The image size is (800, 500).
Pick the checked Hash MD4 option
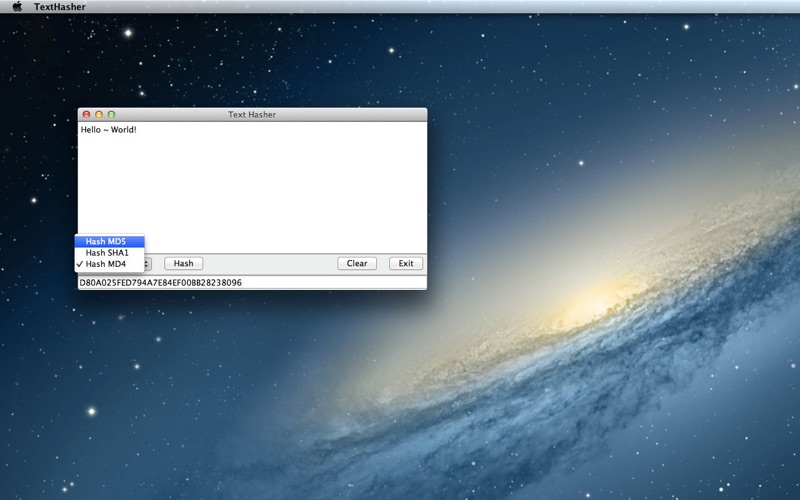point(109,264)
